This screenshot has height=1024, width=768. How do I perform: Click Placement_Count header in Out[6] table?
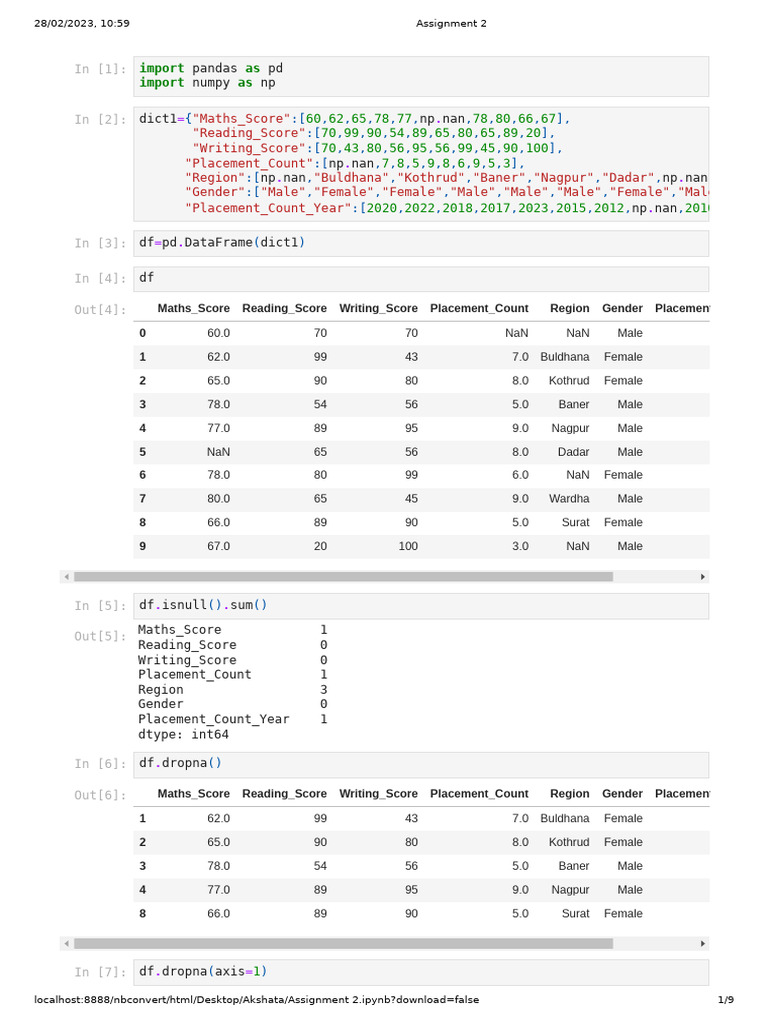(x=479, y=793)
